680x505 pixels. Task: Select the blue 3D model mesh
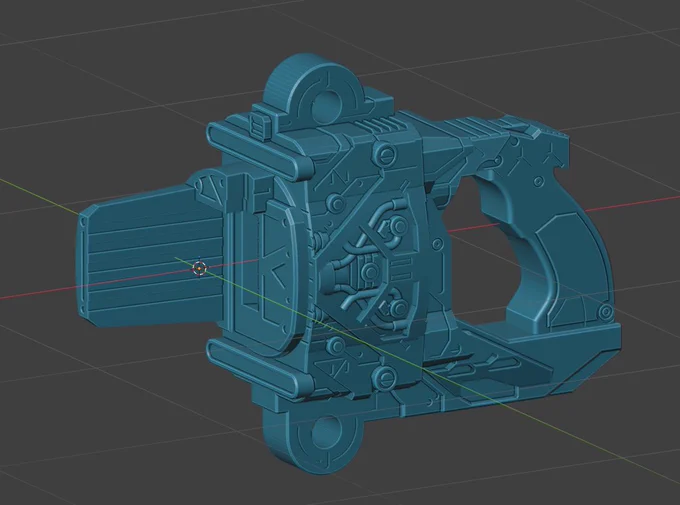(x=347, y=265)
